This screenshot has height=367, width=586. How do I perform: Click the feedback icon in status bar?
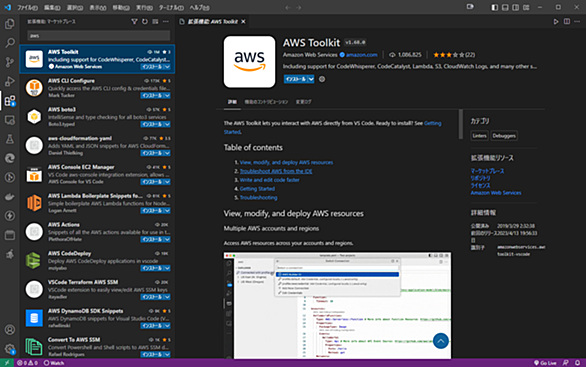tap(566, 363)
